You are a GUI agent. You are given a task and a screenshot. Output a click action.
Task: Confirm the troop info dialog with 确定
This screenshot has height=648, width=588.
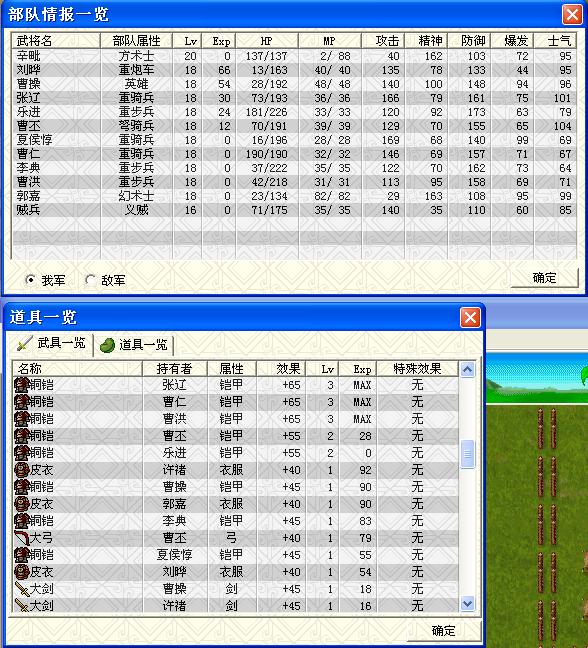[x=545, y=278]
